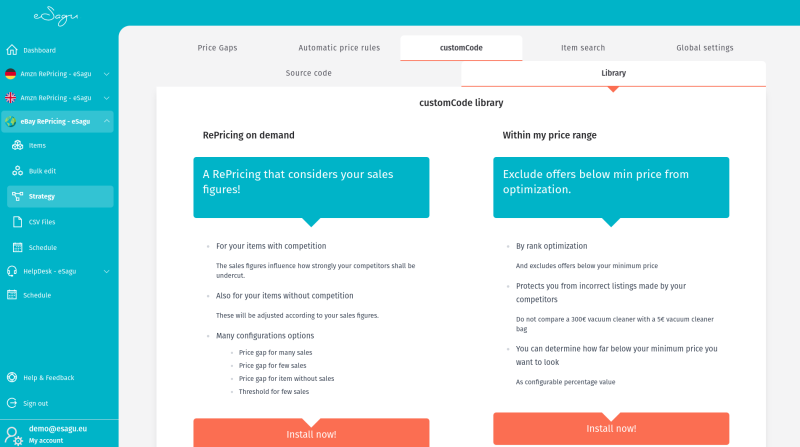Viewport: 800px width, 447px height.
Task: Expand the UK Amzn RePricing chevron
Action: (x=106, y=97)
